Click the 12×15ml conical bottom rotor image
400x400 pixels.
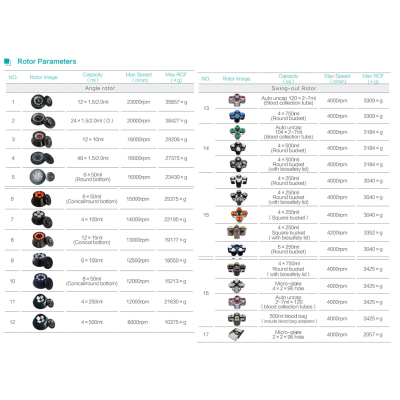43,240
